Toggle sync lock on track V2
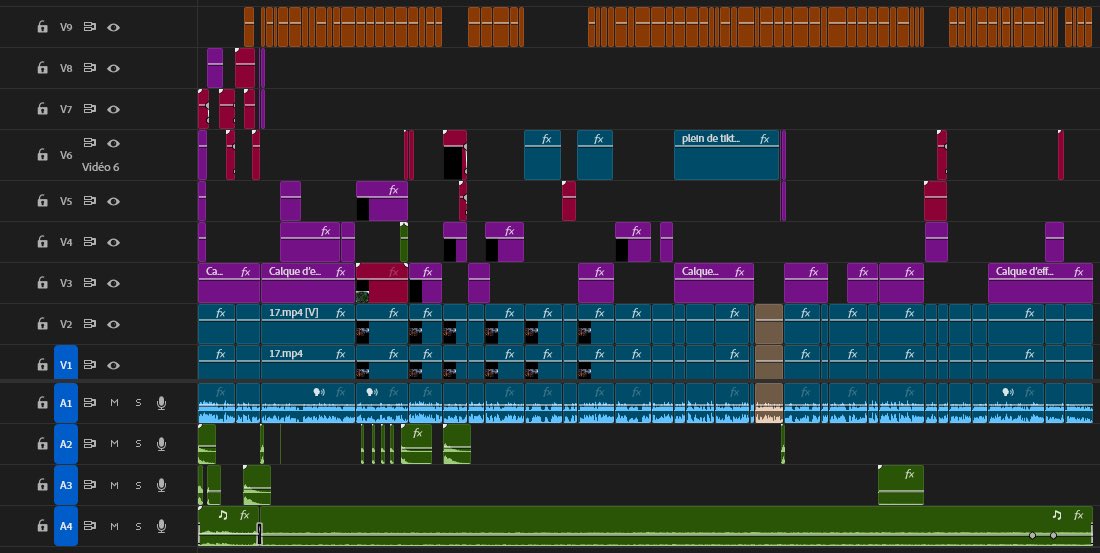Screen dimensions: 1100x553 (90, 324)
